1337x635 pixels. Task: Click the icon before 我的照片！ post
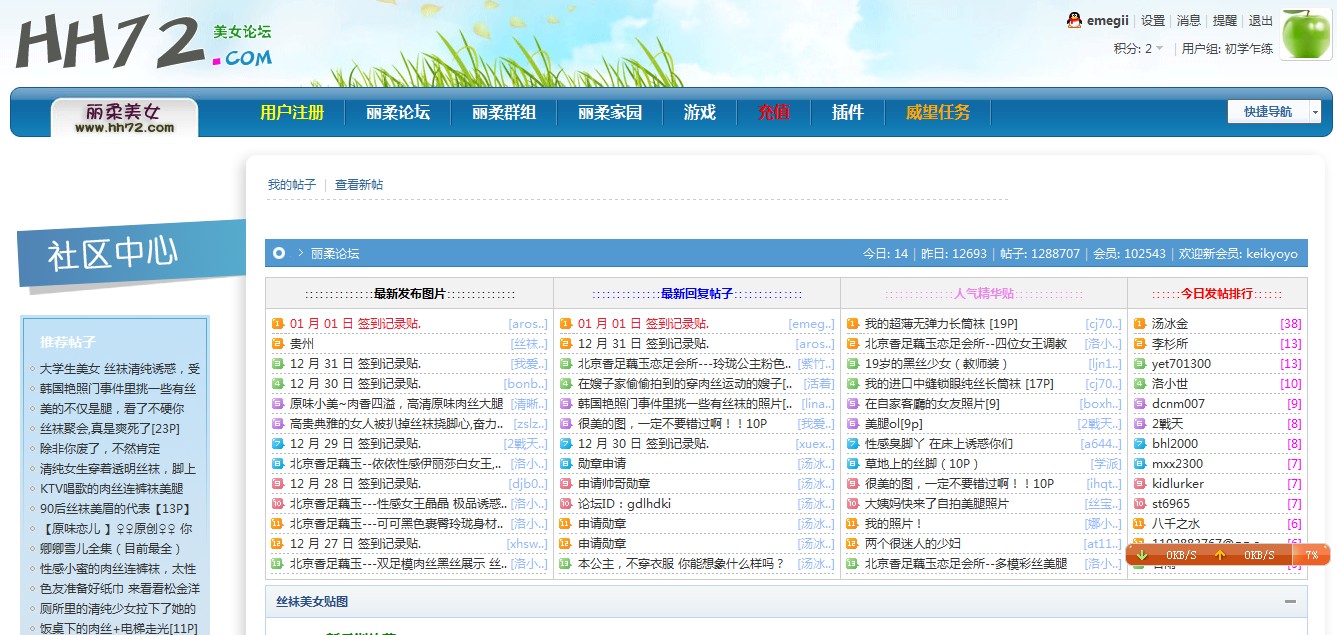(x=853, y=524)
